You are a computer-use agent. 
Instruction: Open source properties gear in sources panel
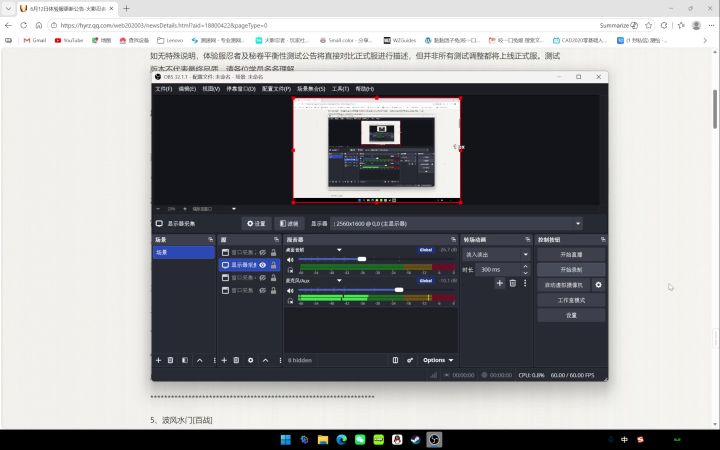point(250,360)
